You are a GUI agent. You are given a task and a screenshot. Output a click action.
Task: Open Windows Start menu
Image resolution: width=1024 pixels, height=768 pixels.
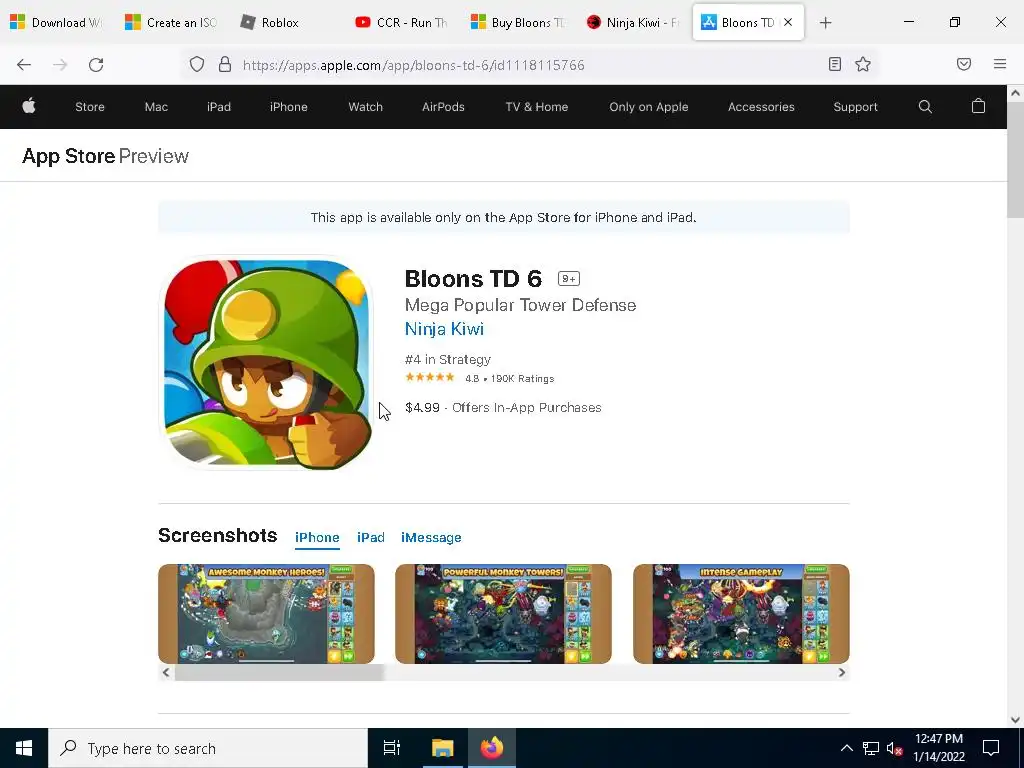click(24, 748)
